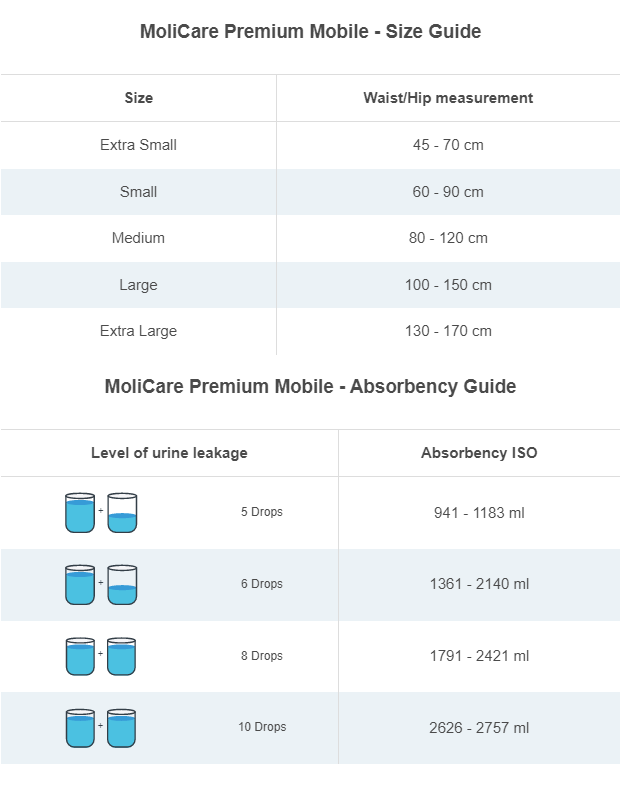The image size is (623, 787).
Task: Click the left beaker in the 8 Drops row
Action: click(x=80, y=656)
